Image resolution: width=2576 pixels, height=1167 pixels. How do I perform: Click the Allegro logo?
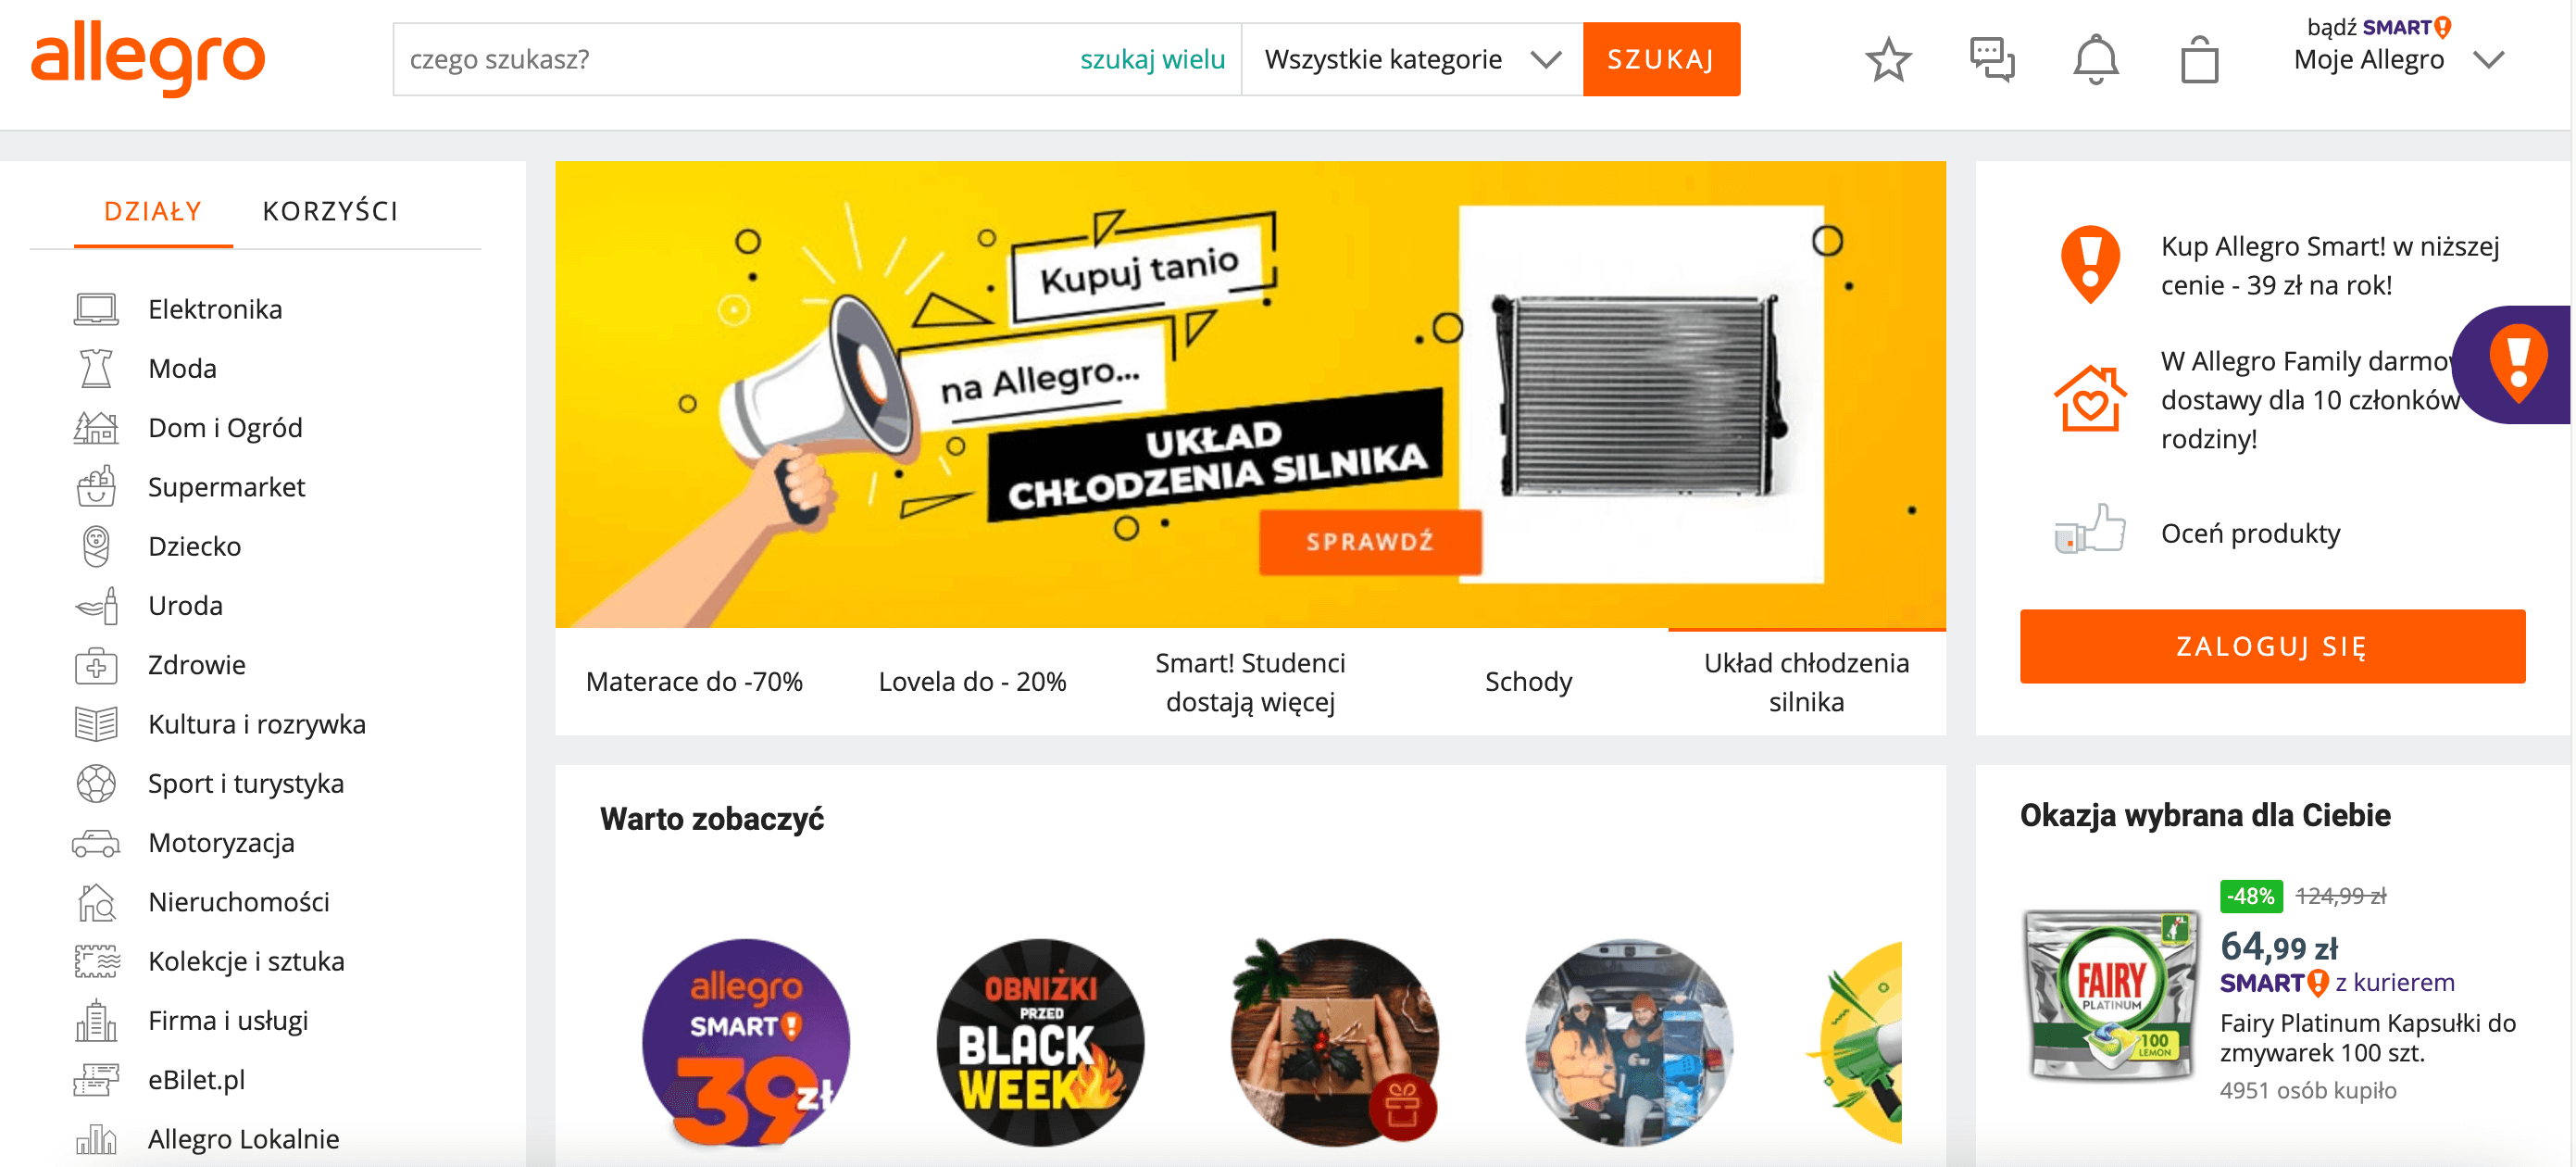pos(148,60)
